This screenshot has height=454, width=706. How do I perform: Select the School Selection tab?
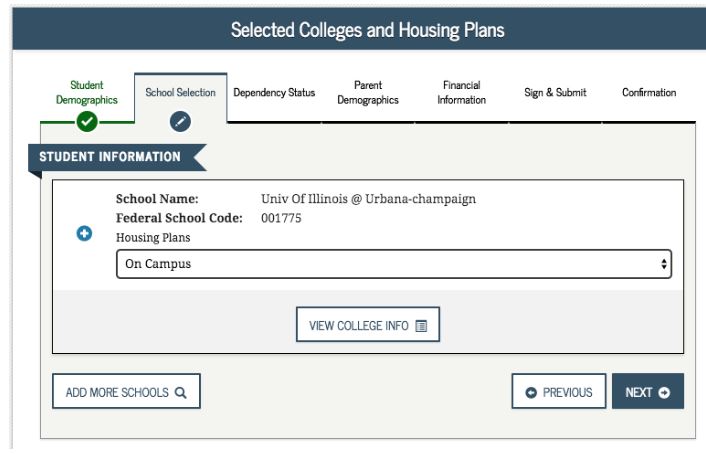click(181, 92)
